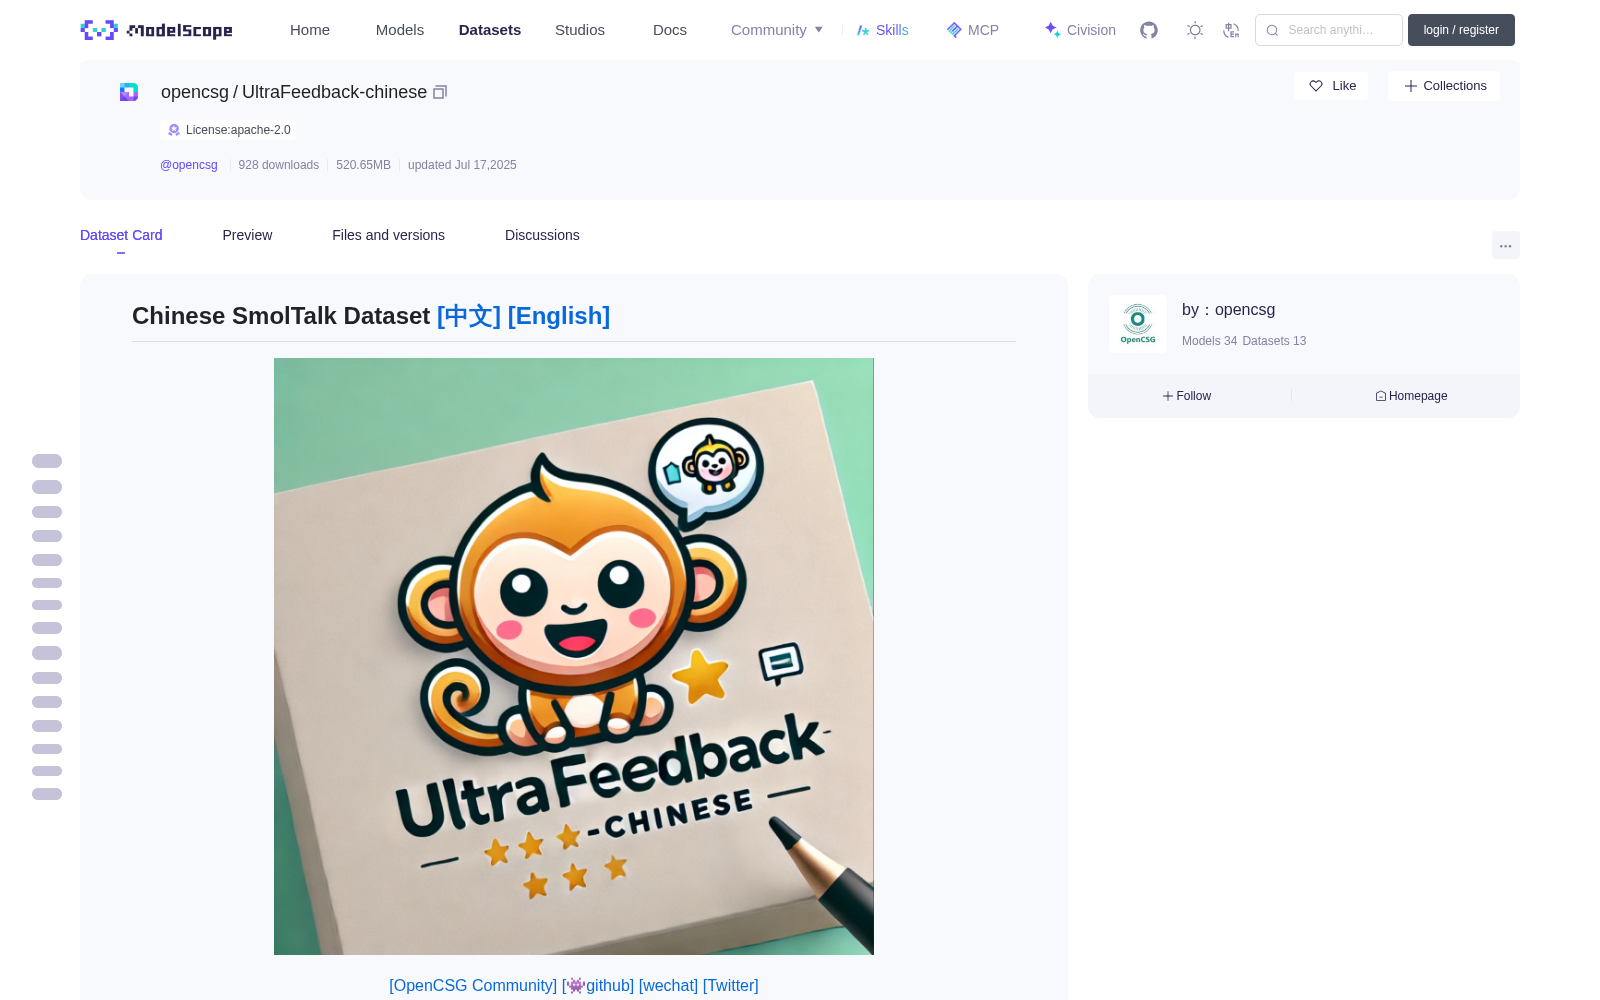
Task: Click the 'Models 34' count
Action: (1209, 341)
